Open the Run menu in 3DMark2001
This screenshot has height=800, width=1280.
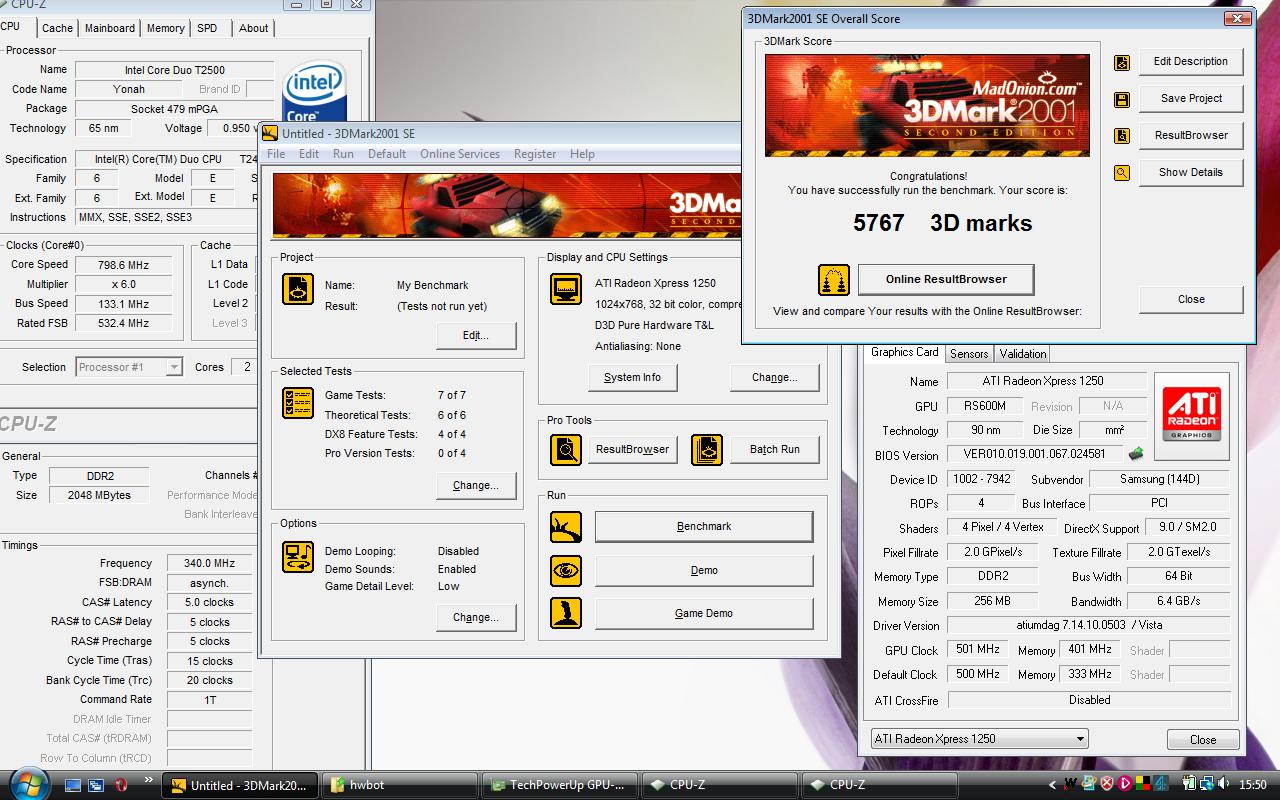point(343,154)
